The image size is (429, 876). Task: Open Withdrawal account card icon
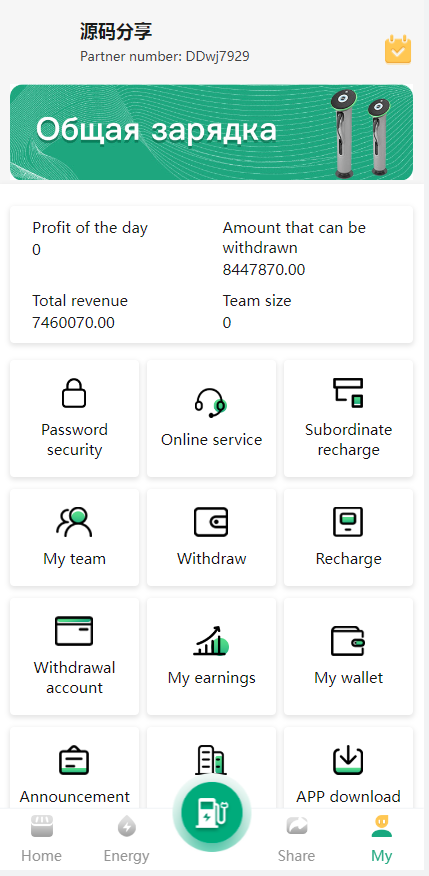[x=74, y=631]
